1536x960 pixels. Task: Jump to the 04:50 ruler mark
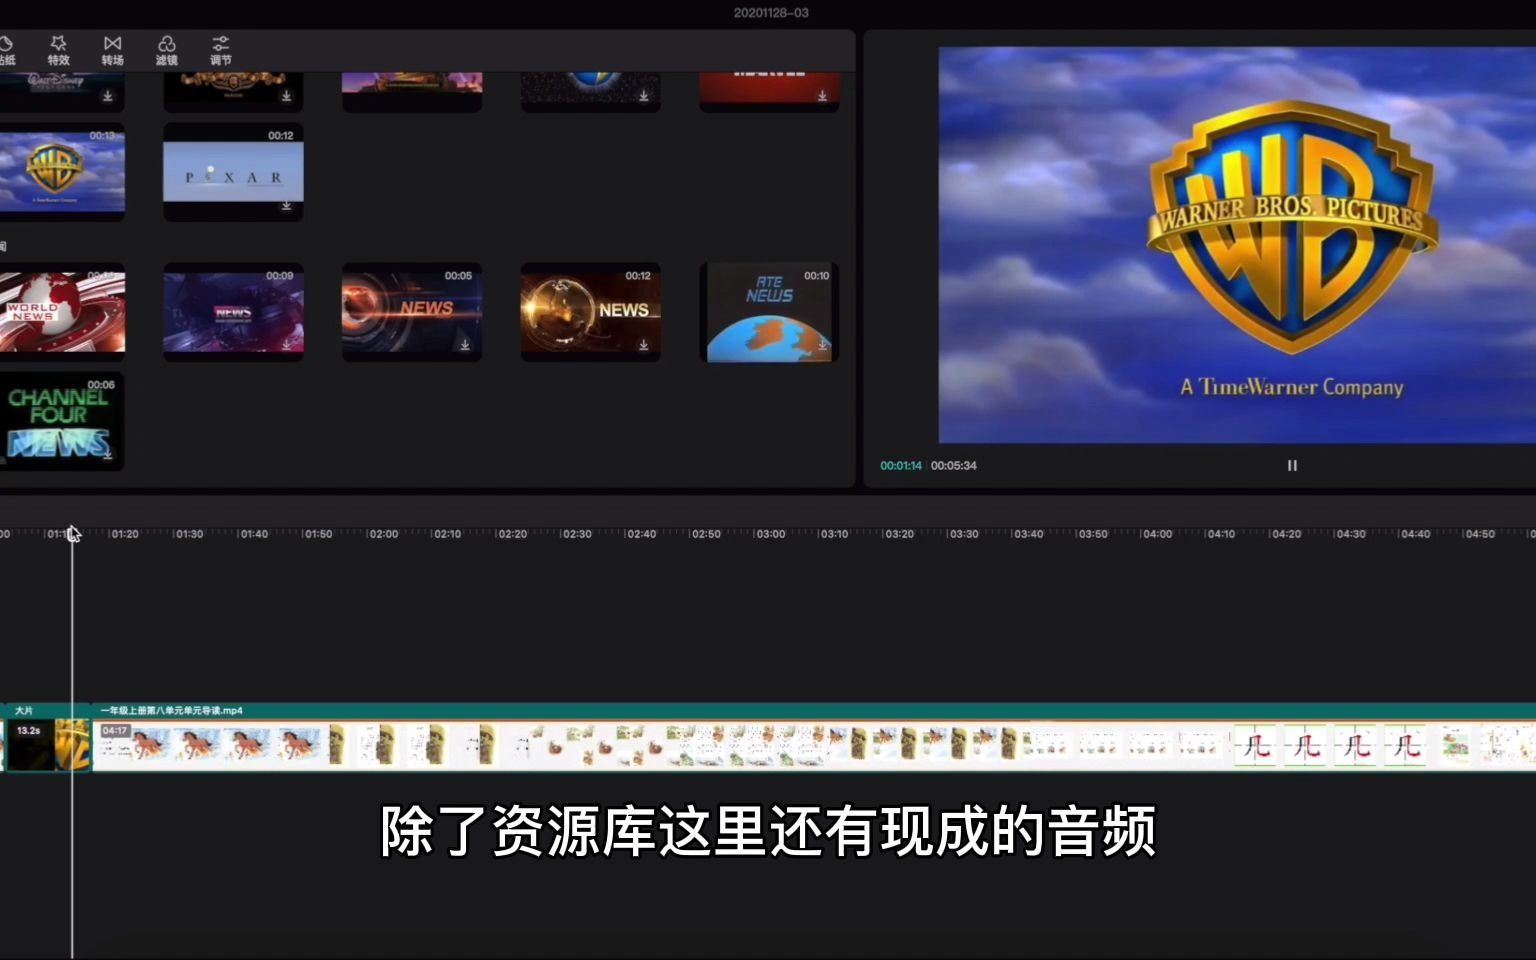point(1480,534)
